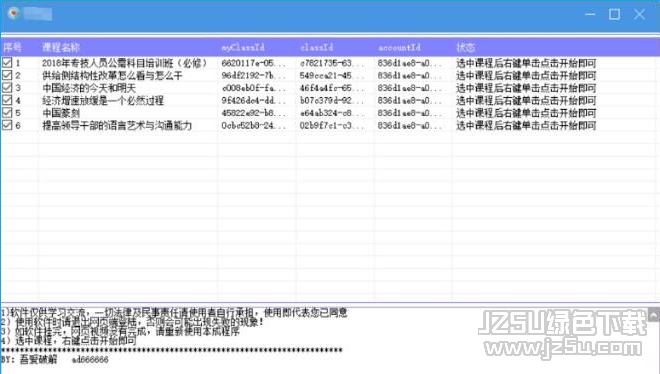
Task: Click status text in row 3
Action: click(x=526, y=88)
